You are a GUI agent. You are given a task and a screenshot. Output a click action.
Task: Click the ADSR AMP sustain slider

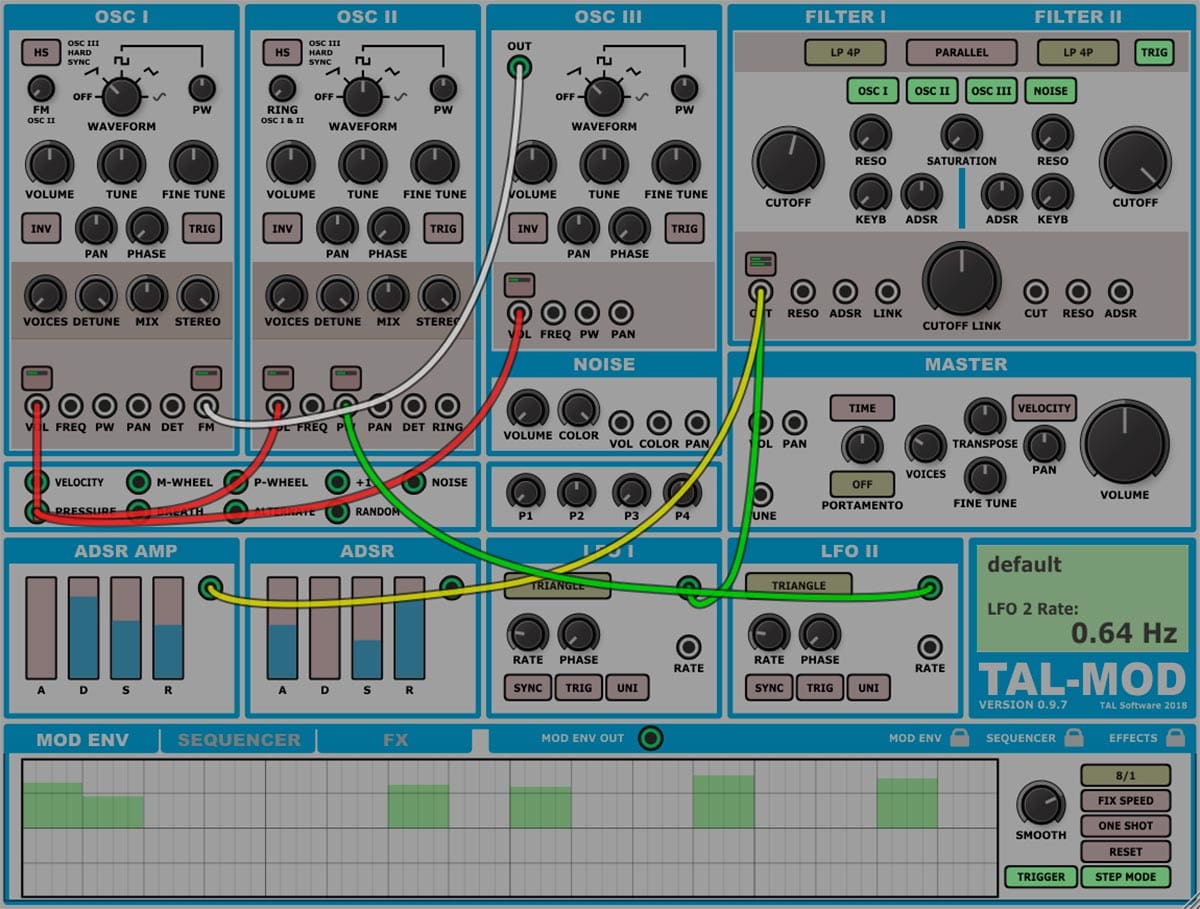pyautogui.click(x=126, y=628)
